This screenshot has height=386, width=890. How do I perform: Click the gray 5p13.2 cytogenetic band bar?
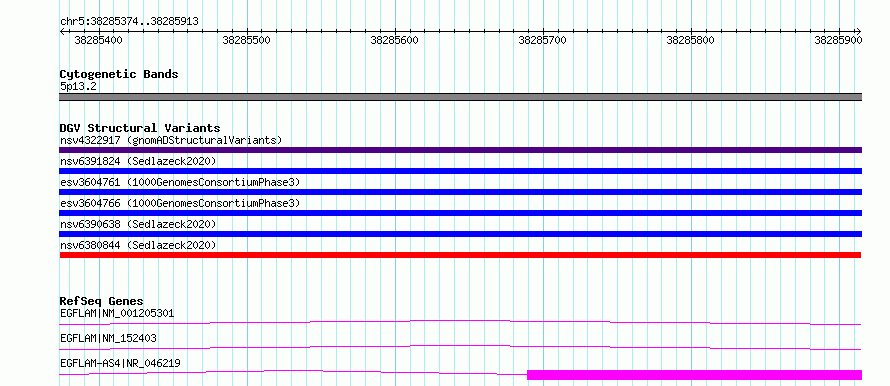pyautogui.click(x=460, y=97)
